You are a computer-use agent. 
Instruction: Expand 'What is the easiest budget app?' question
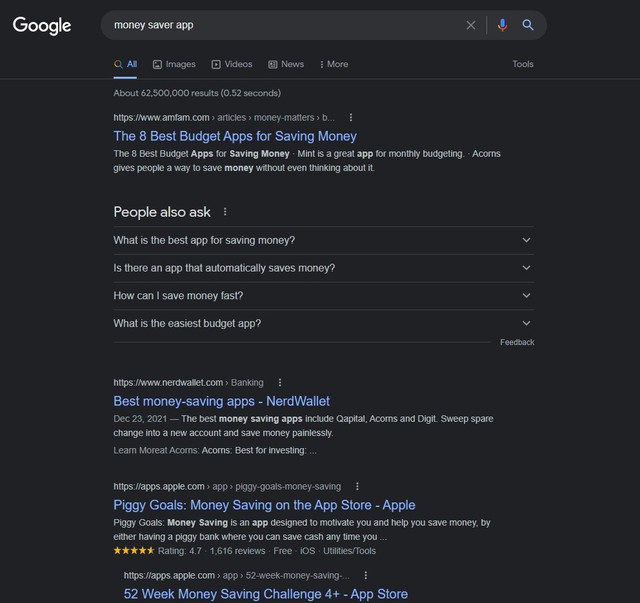(x=324, y=324)
